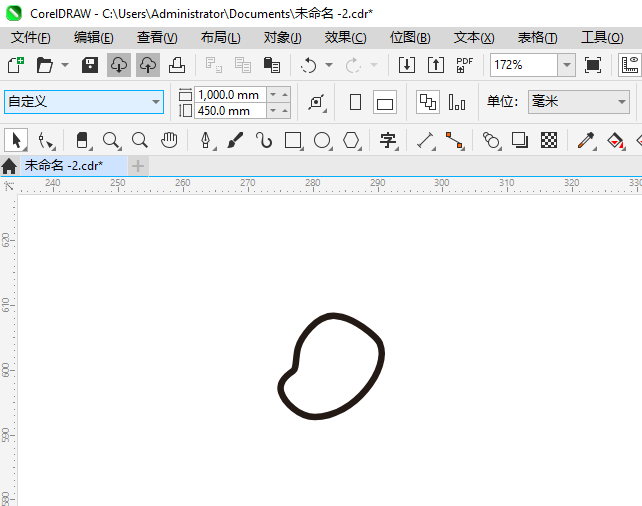
Task: Select portrait page orientation
Action: click(355, 102)
